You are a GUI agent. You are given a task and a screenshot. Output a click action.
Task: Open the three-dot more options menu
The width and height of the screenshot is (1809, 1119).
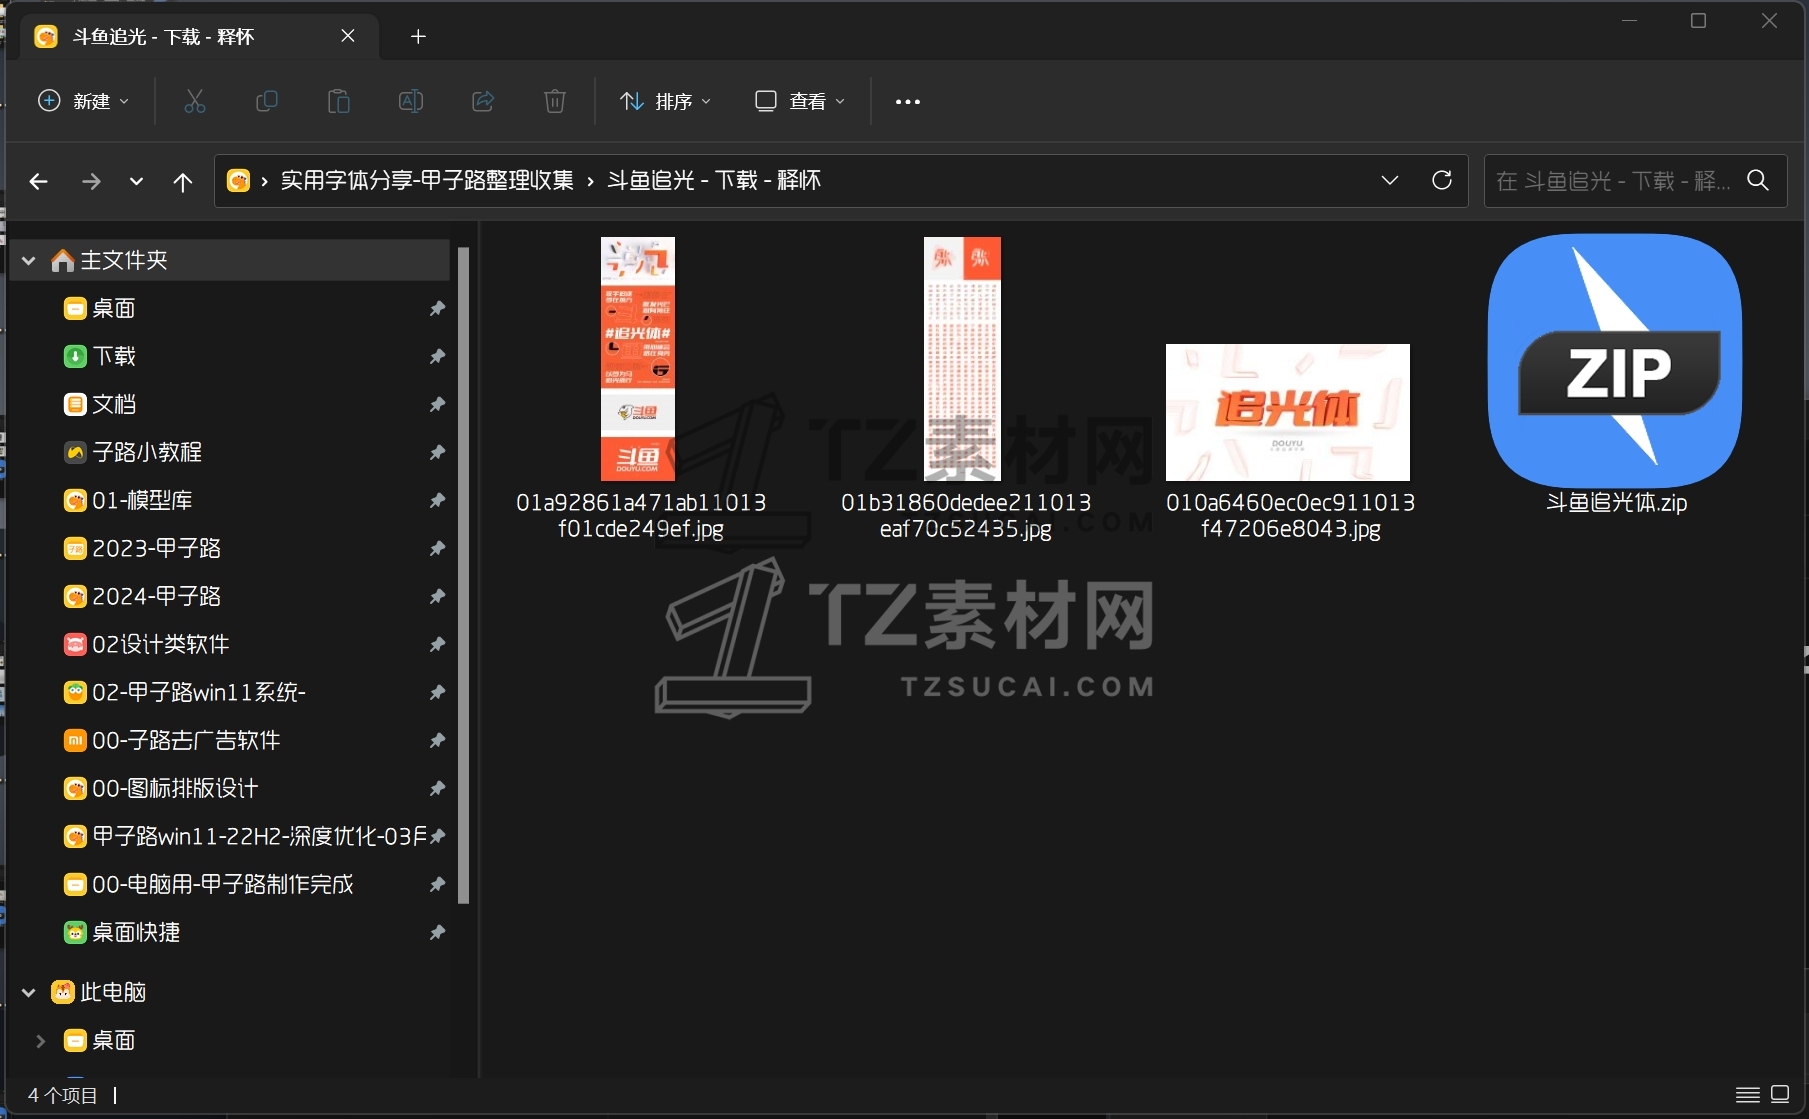point(908,101)
